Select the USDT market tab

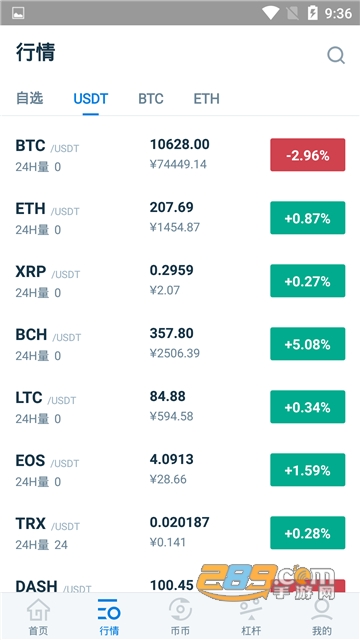(x=91, y=98)
